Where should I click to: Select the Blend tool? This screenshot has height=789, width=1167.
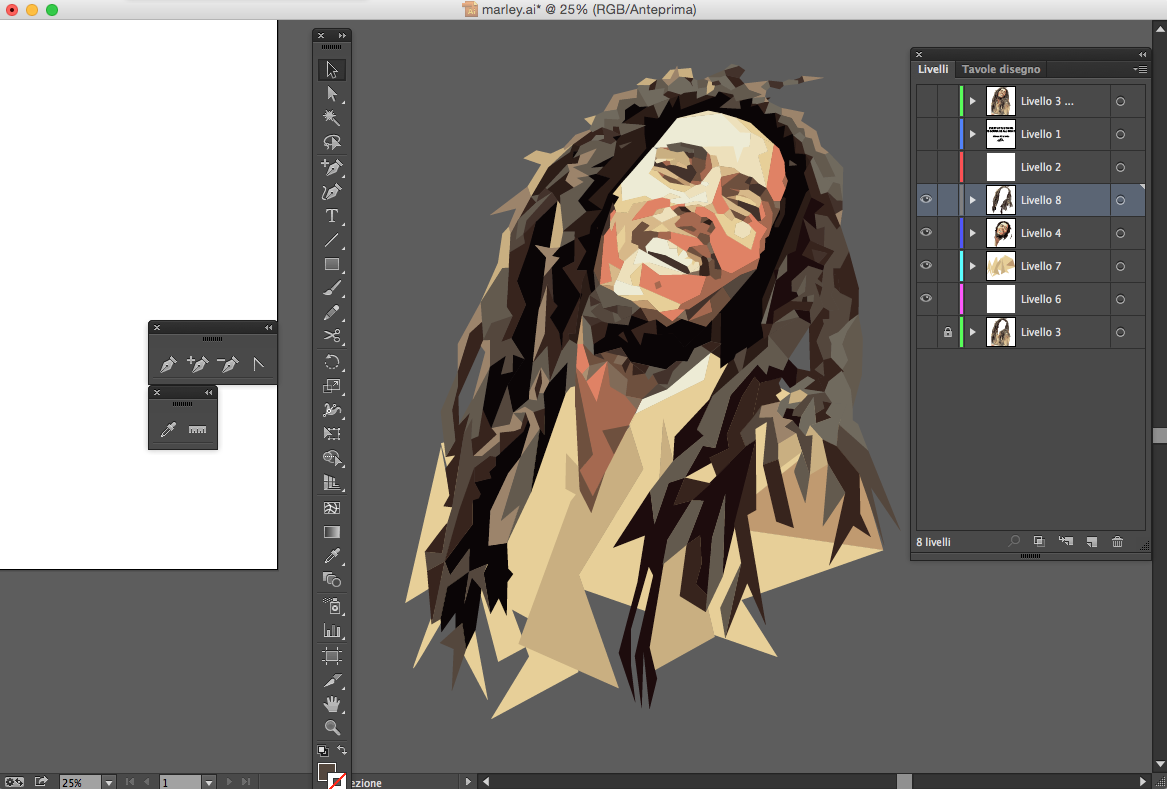coord(332,580)
